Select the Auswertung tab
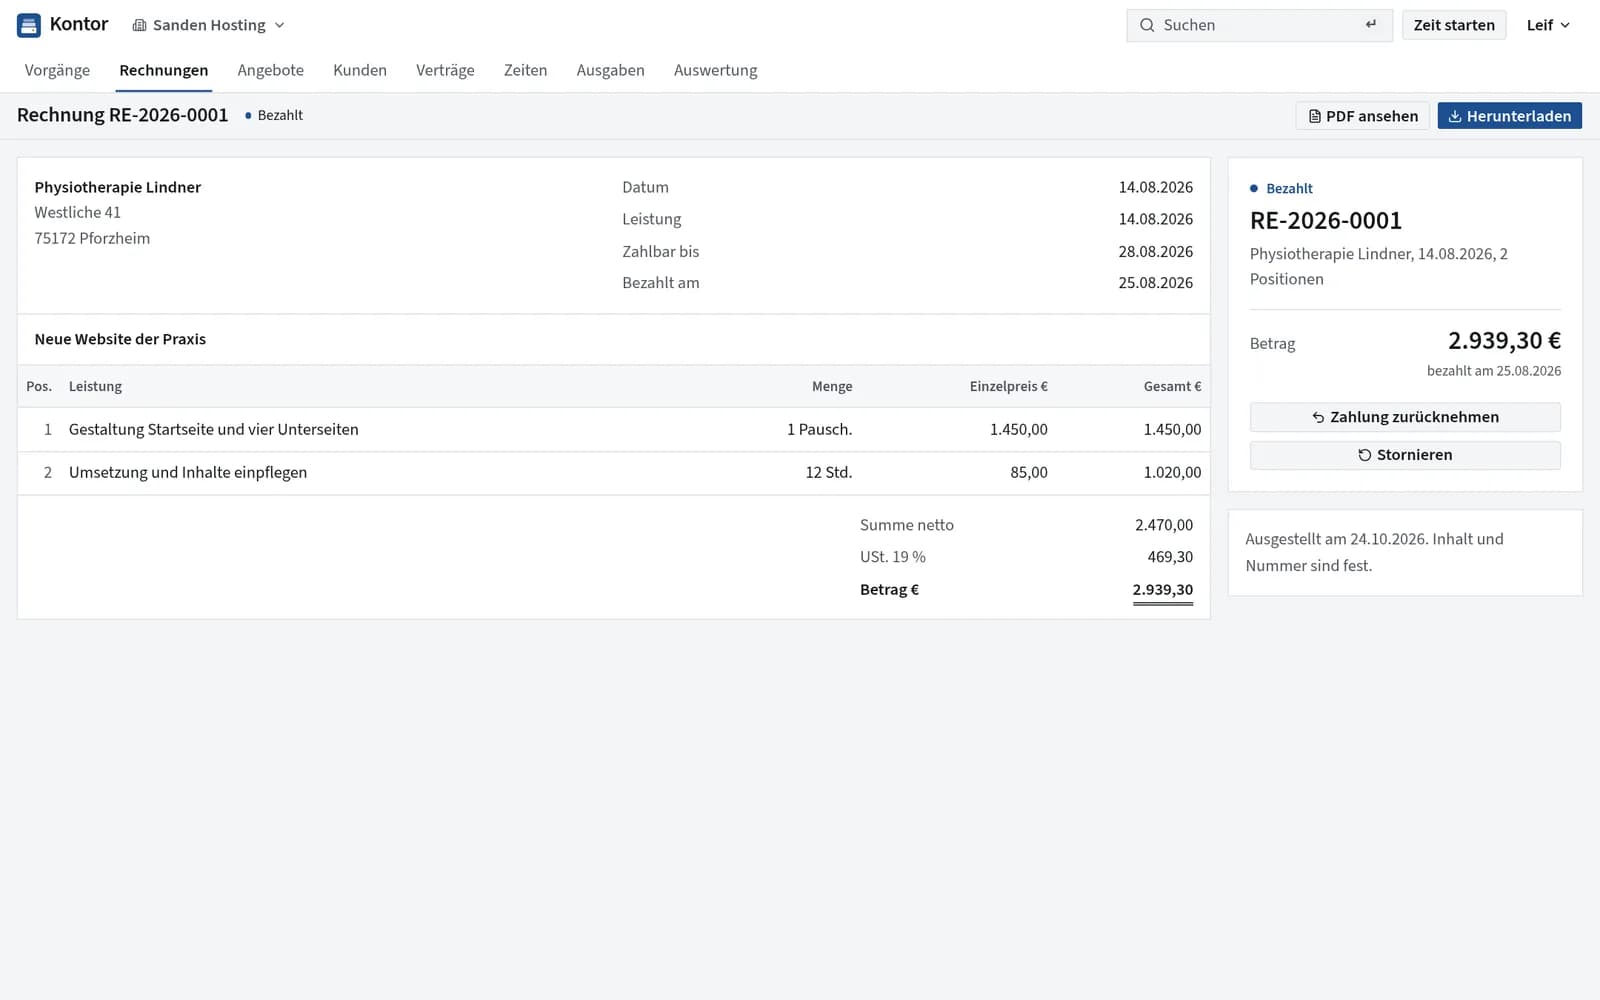Viewport: 1600px width, 1000px height. point(715,70)
